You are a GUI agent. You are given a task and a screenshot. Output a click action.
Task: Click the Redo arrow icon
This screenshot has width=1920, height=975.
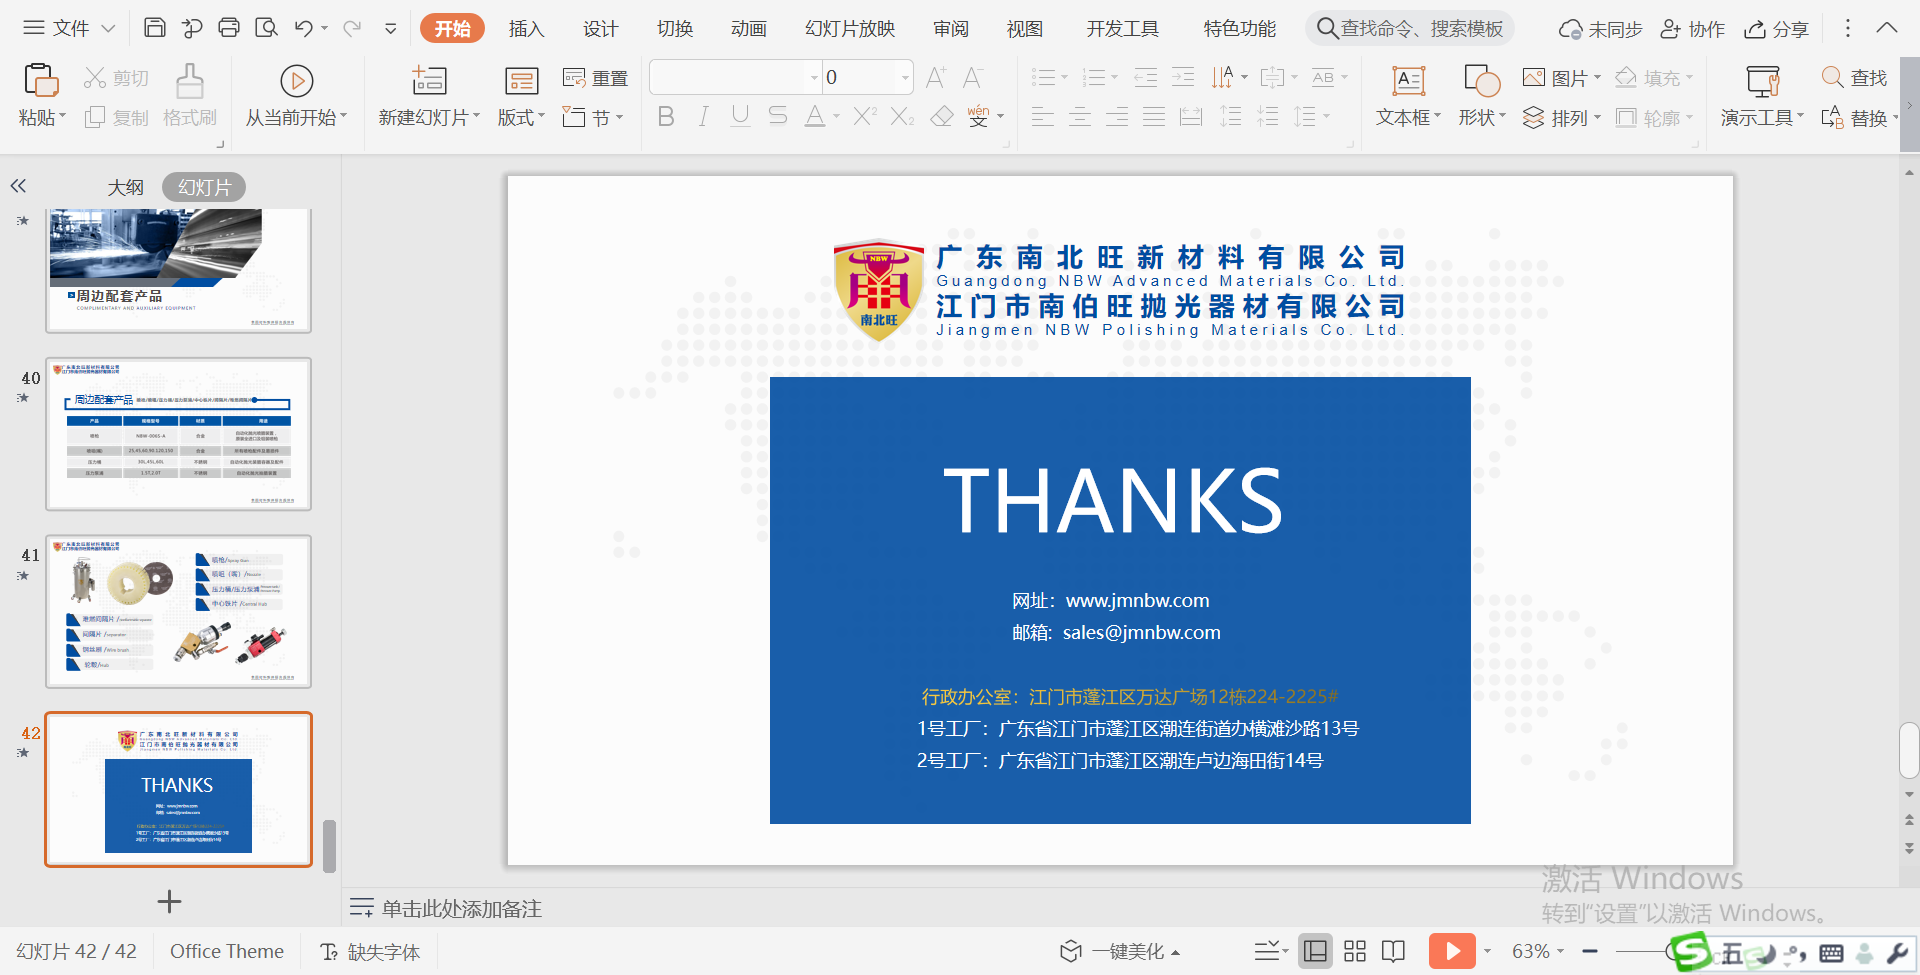tap(352, 28)
